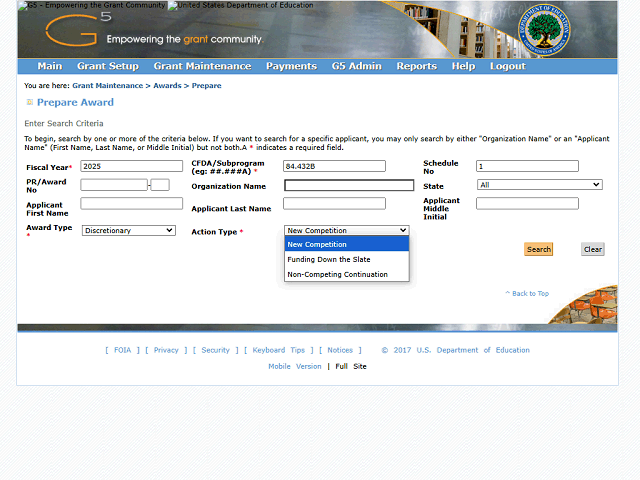Viewport: 640px width, 480px height.
Task: Open the G5 Admin menu
Action: point(356,66)
